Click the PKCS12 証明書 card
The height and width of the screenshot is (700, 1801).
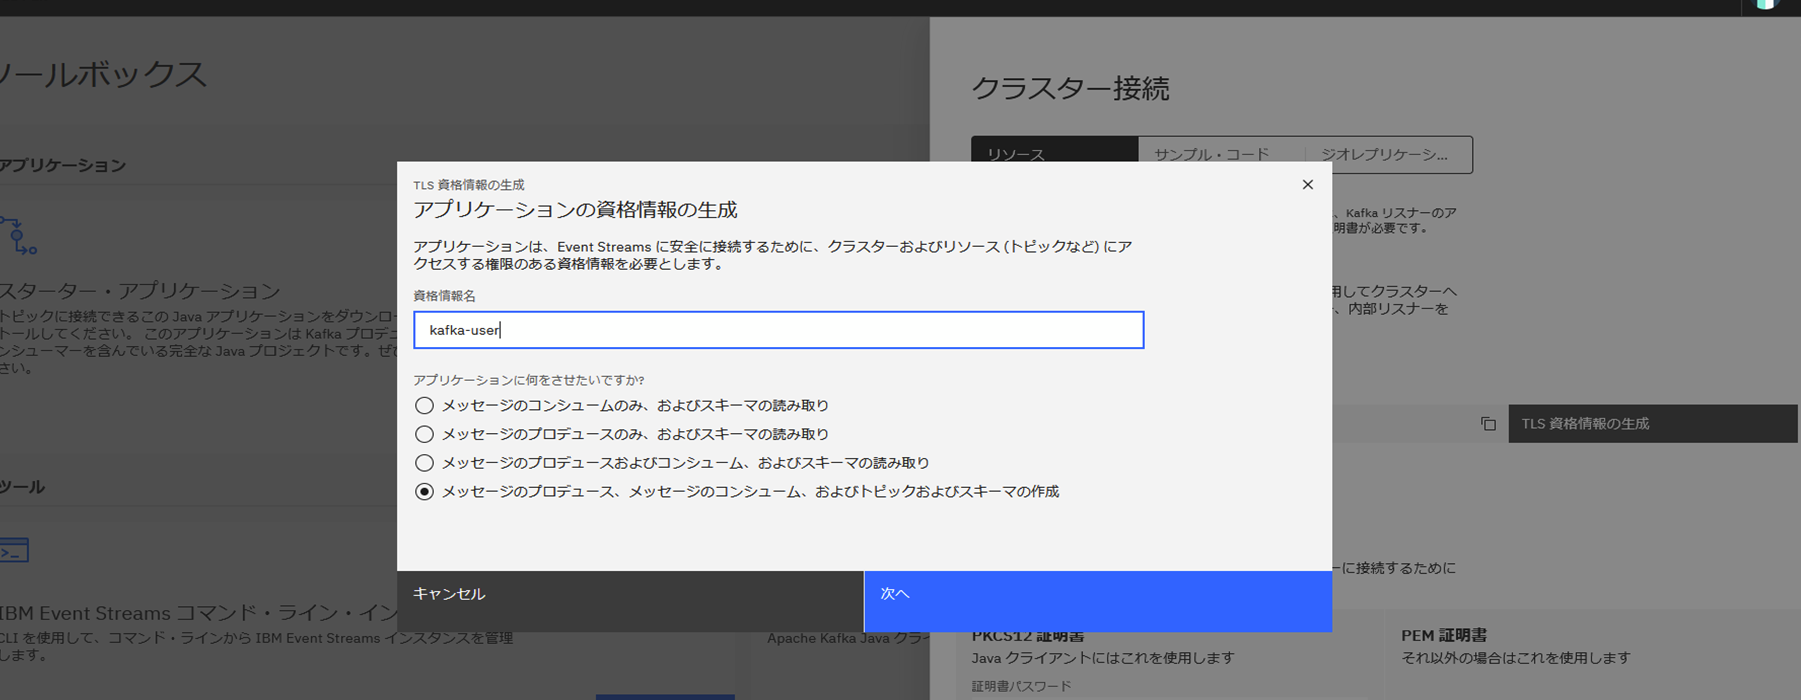point(1170,655)
